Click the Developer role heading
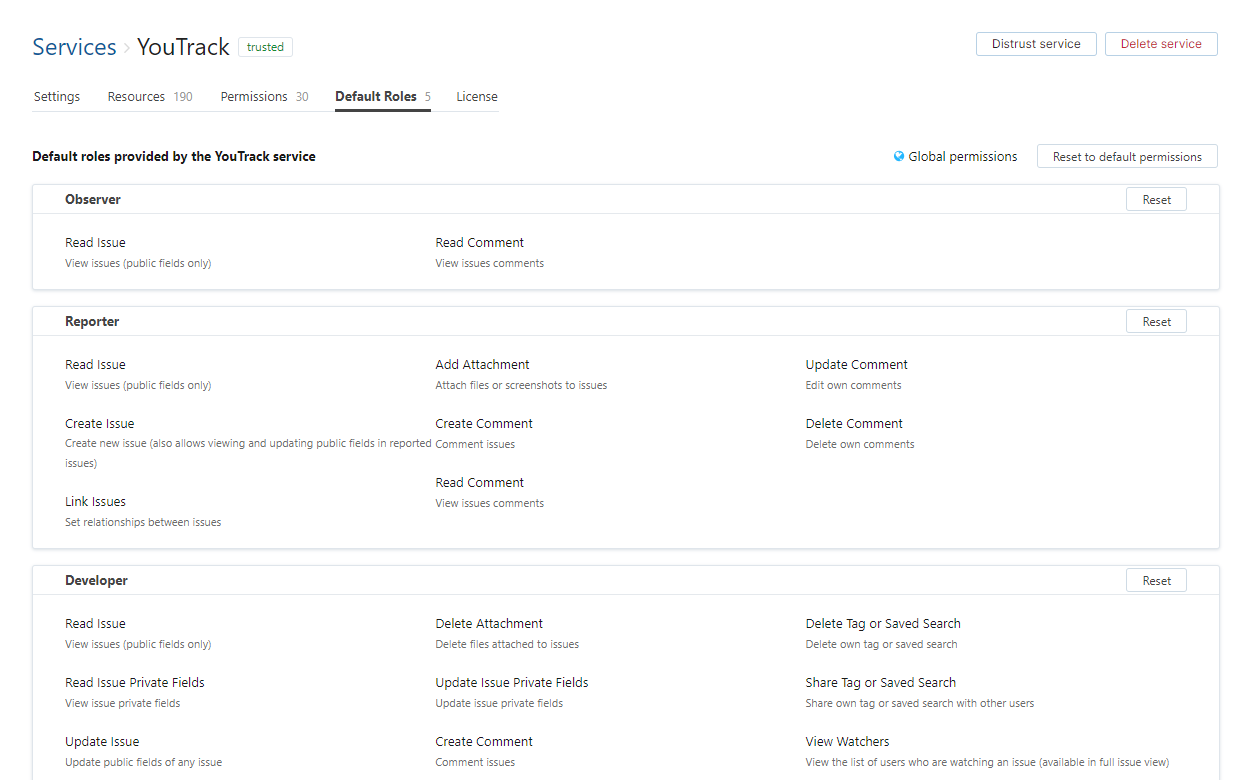Screen dimensions: 1250x780 (x=96, y=581)
